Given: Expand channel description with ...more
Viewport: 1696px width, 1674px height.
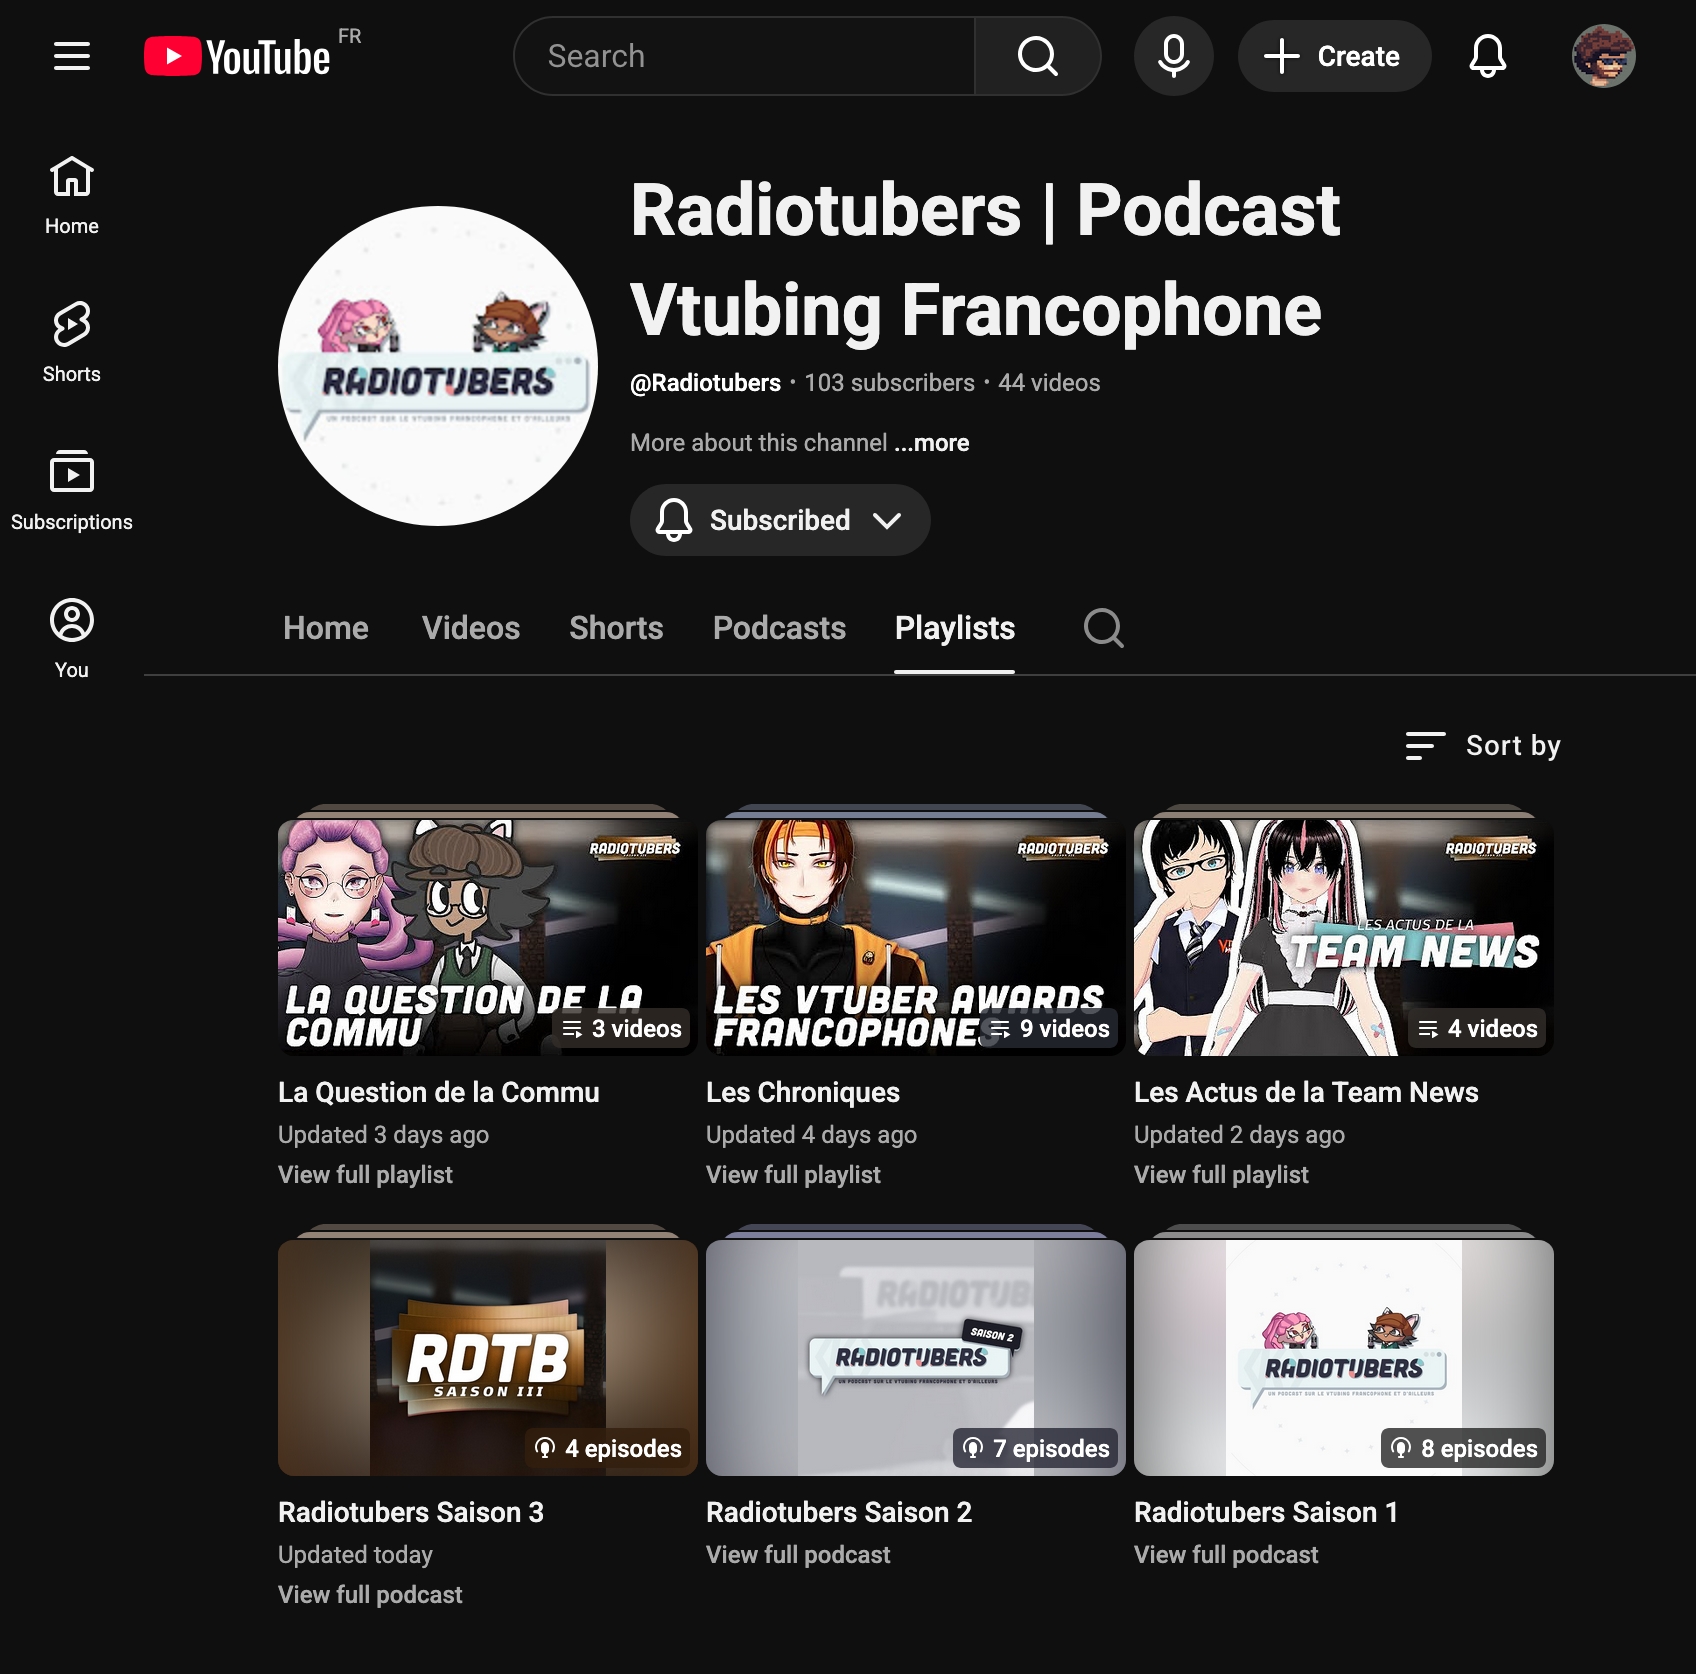Looking at the screenshot, I should [932, 443].
